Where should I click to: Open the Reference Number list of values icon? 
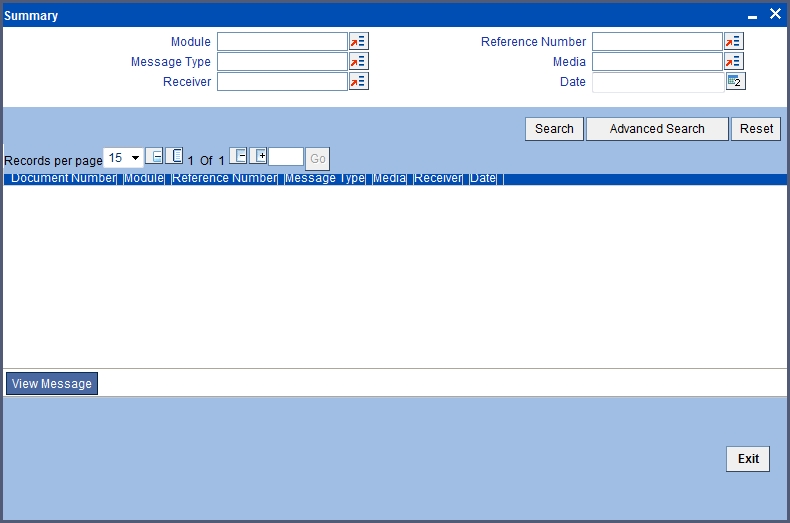tap(734, 41)
